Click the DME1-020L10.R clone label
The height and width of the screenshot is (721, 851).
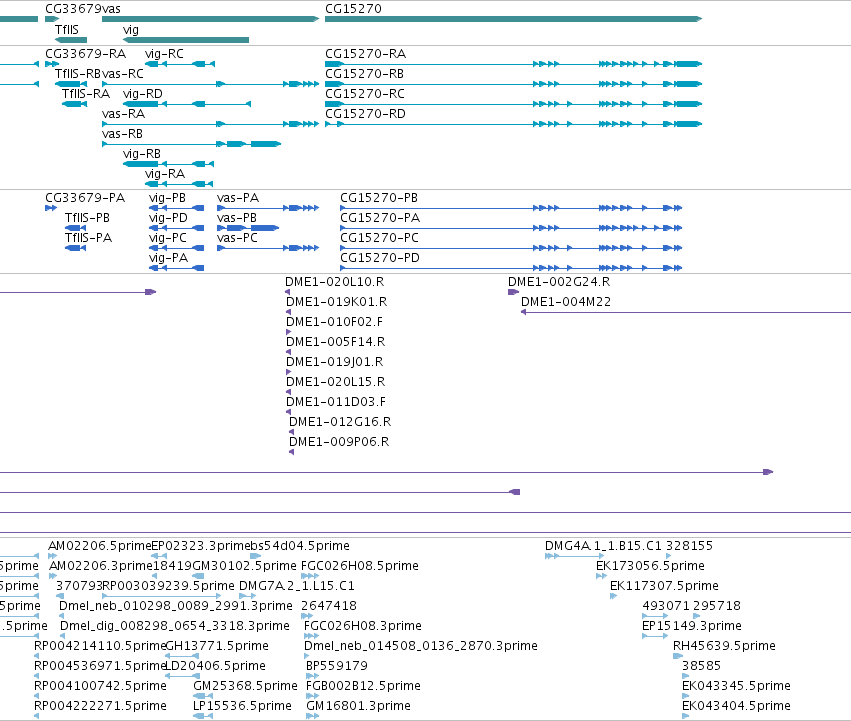pos(334,282)
